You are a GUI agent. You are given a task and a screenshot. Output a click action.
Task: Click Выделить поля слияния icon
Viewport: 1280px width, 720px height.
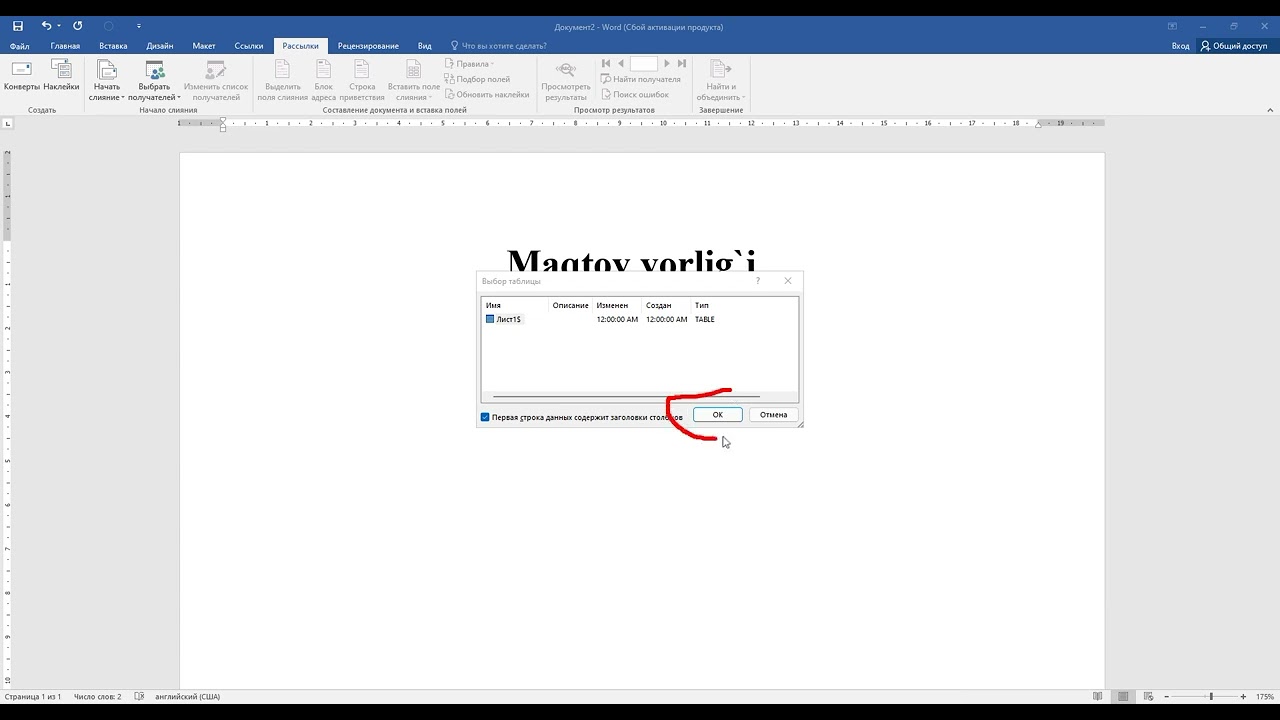point(283,69)
